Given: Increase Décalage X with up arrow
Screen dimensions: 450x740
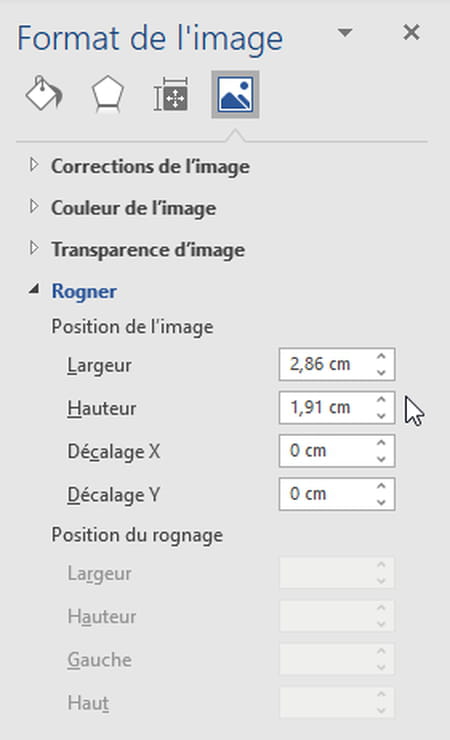Looking at the screenshot, I should 381,443.
